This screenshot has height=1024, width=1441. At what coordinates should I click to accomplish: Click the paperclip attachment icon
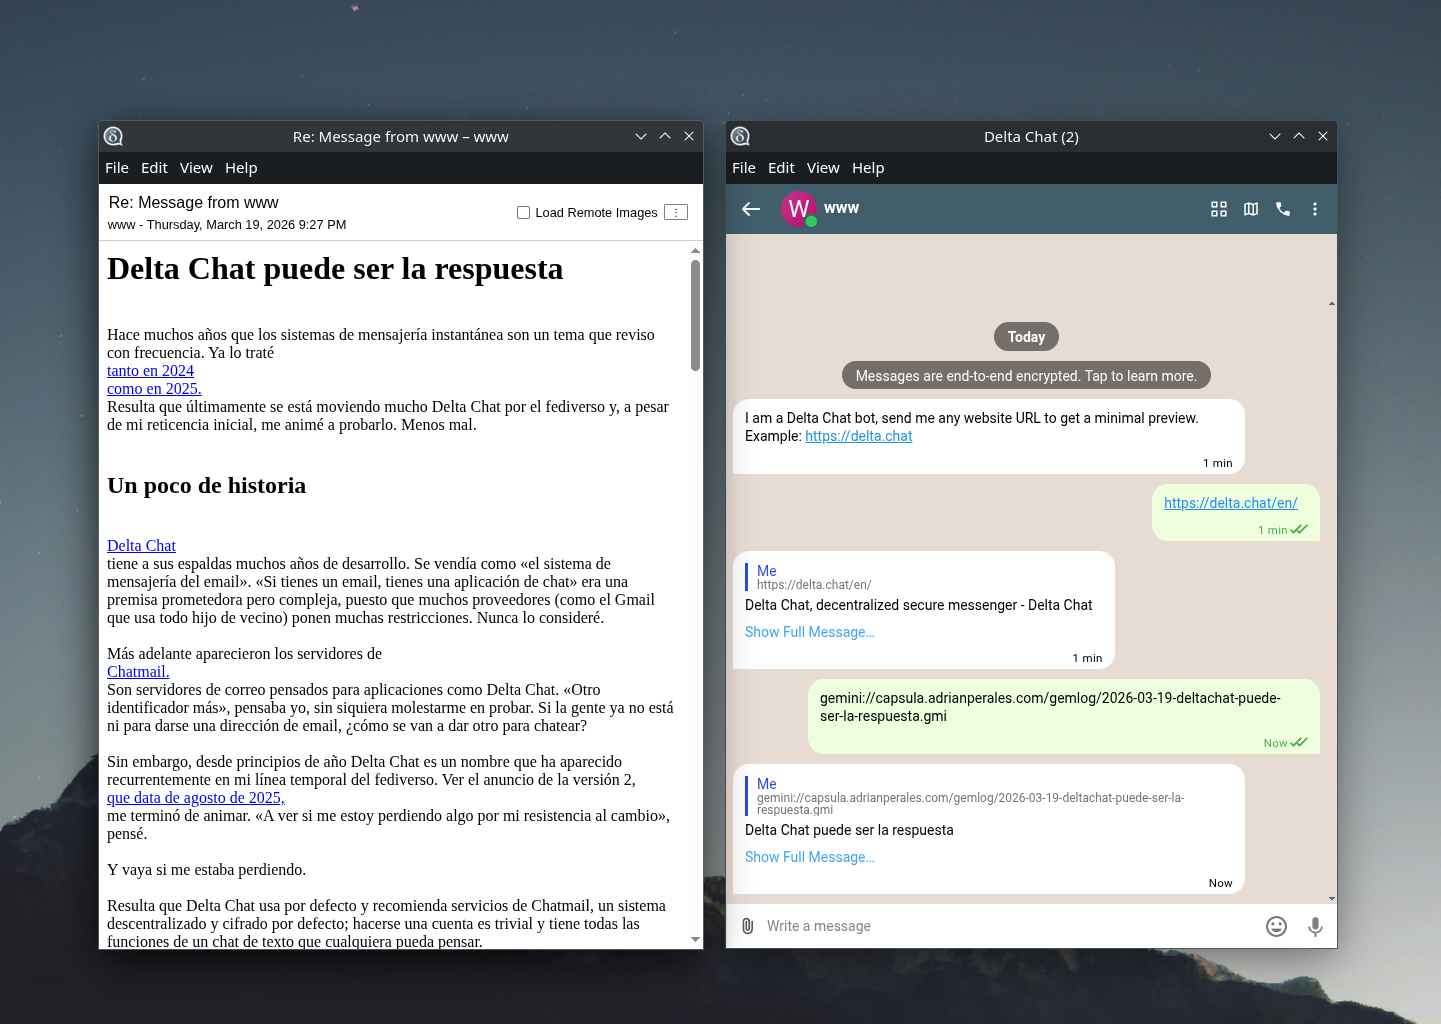pyautogui.click(x=747, y=926)
